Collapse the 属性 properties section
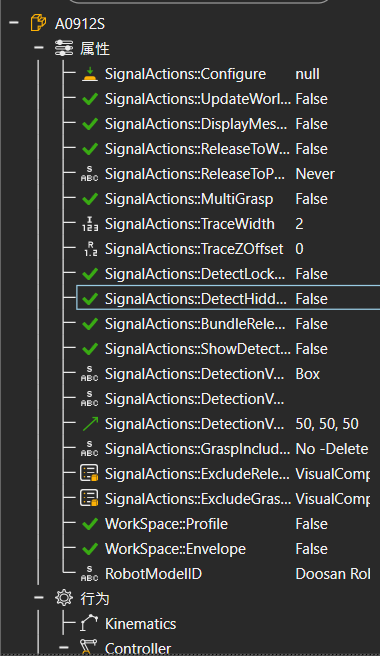Image resolution: width=380 pixels, height=656 pixels. 39,48
